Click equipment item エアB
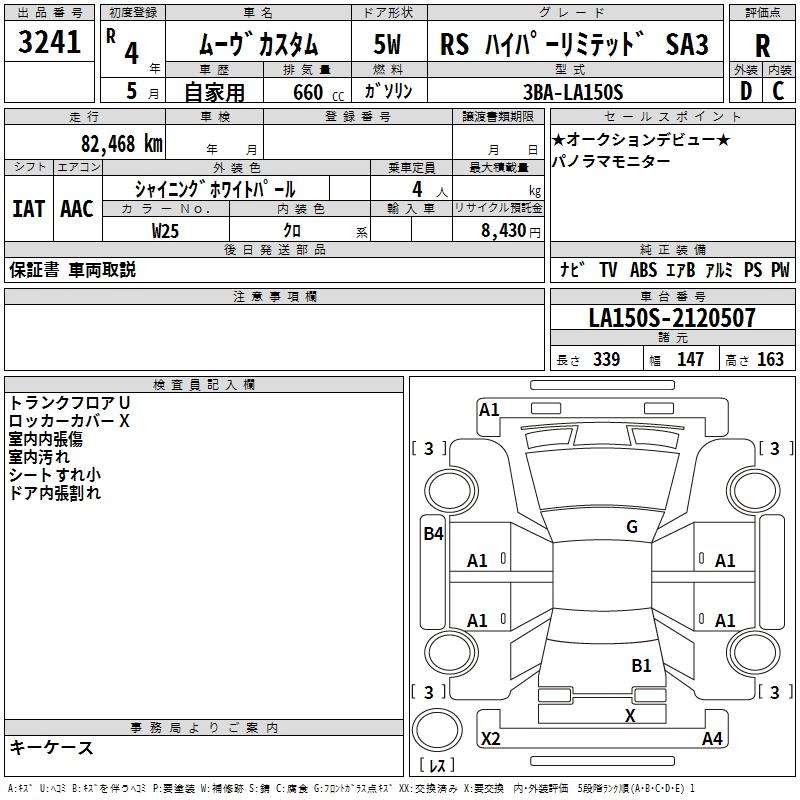 [x=681, y=269]
